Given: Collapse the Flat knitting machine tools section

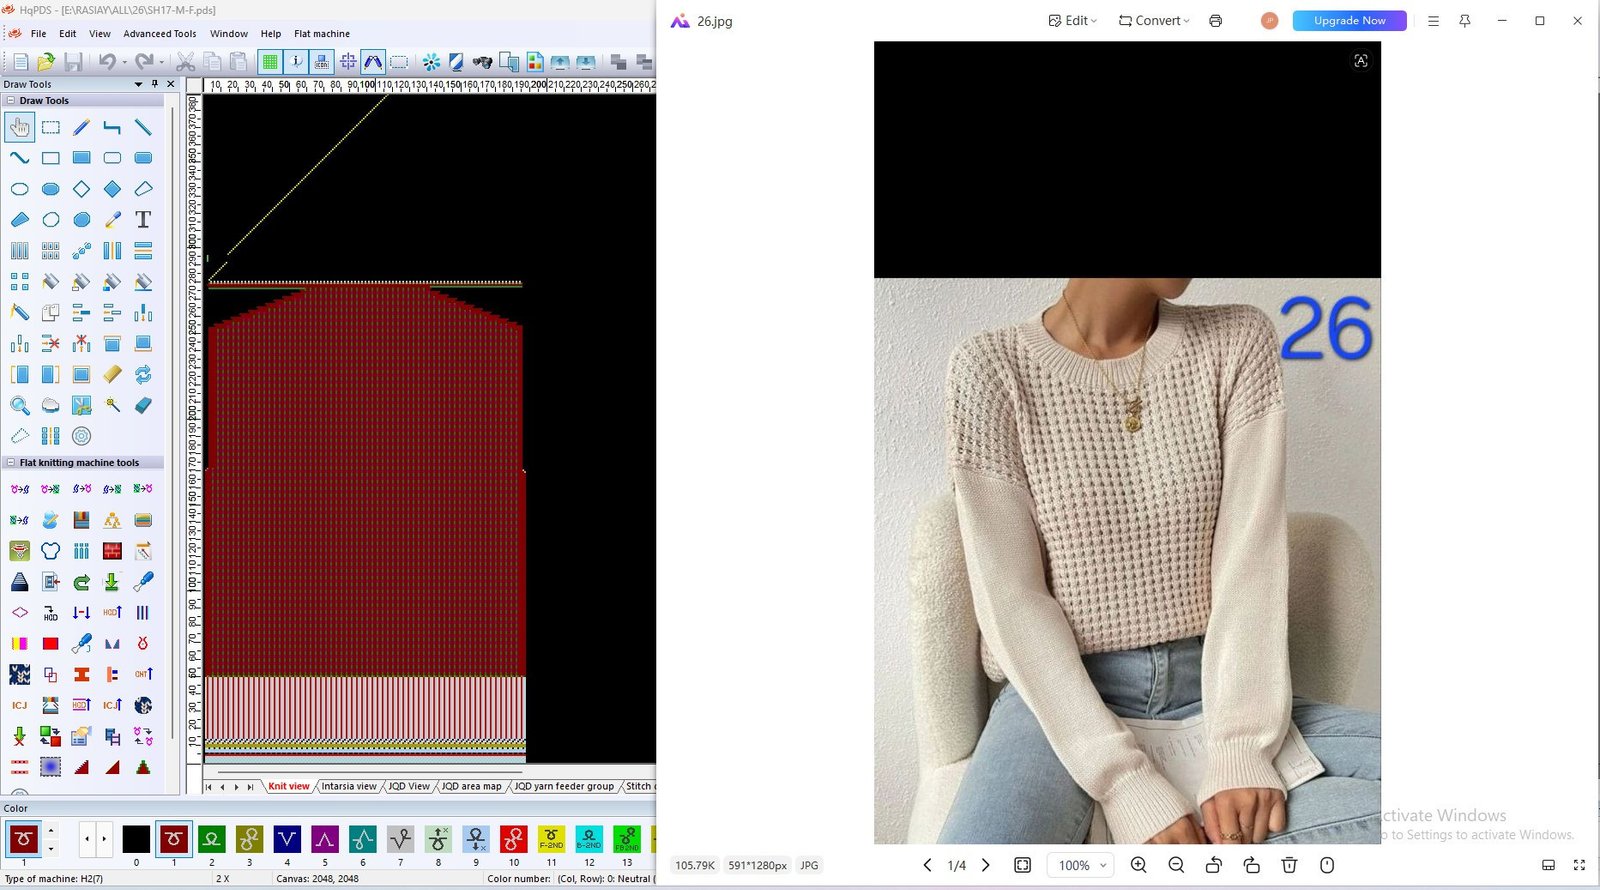Looking at the screenshot, I should 11,463.
